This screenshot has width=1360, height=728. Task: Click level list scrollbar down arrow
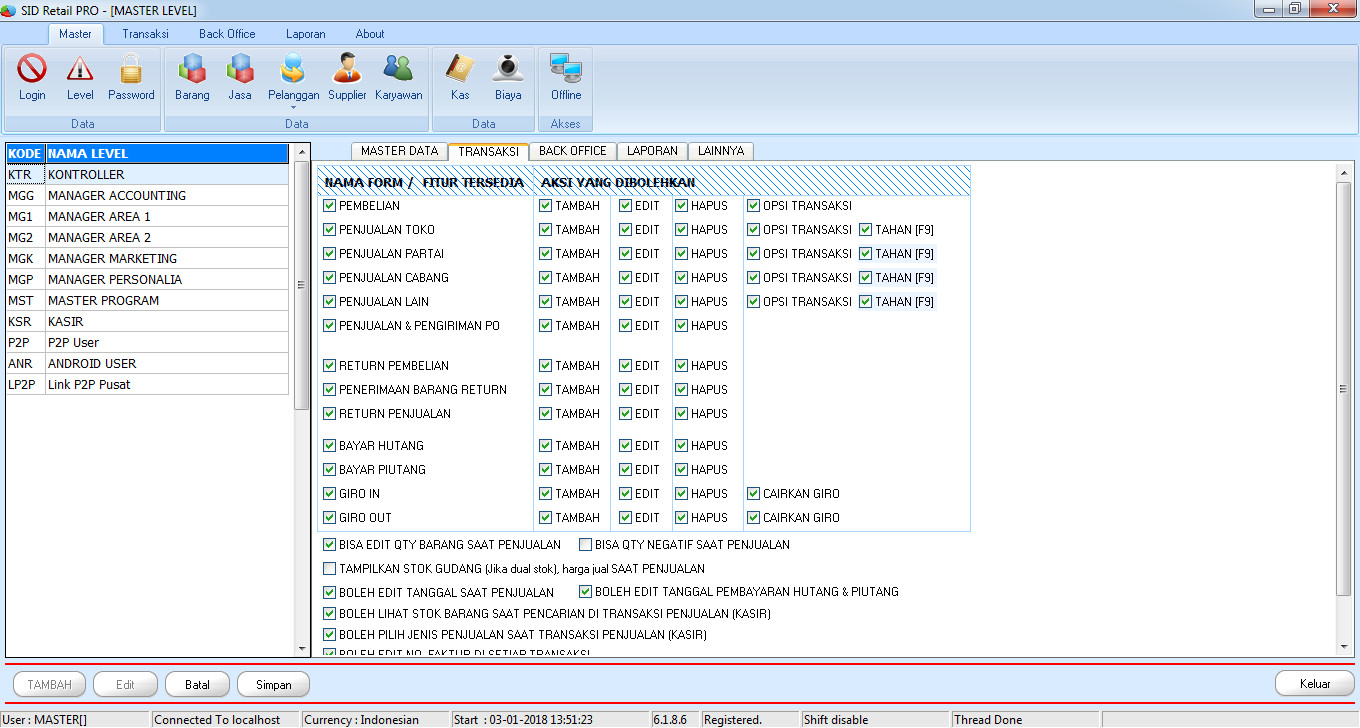coord(301,650)
